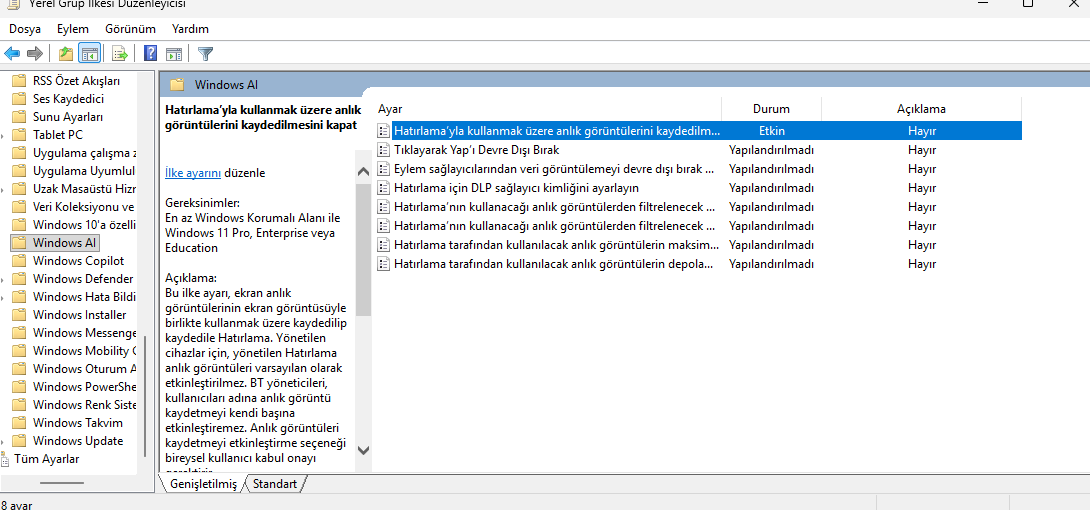Go up one level with folder icon
The image size is (1090, 510).
tap(66, 53)
